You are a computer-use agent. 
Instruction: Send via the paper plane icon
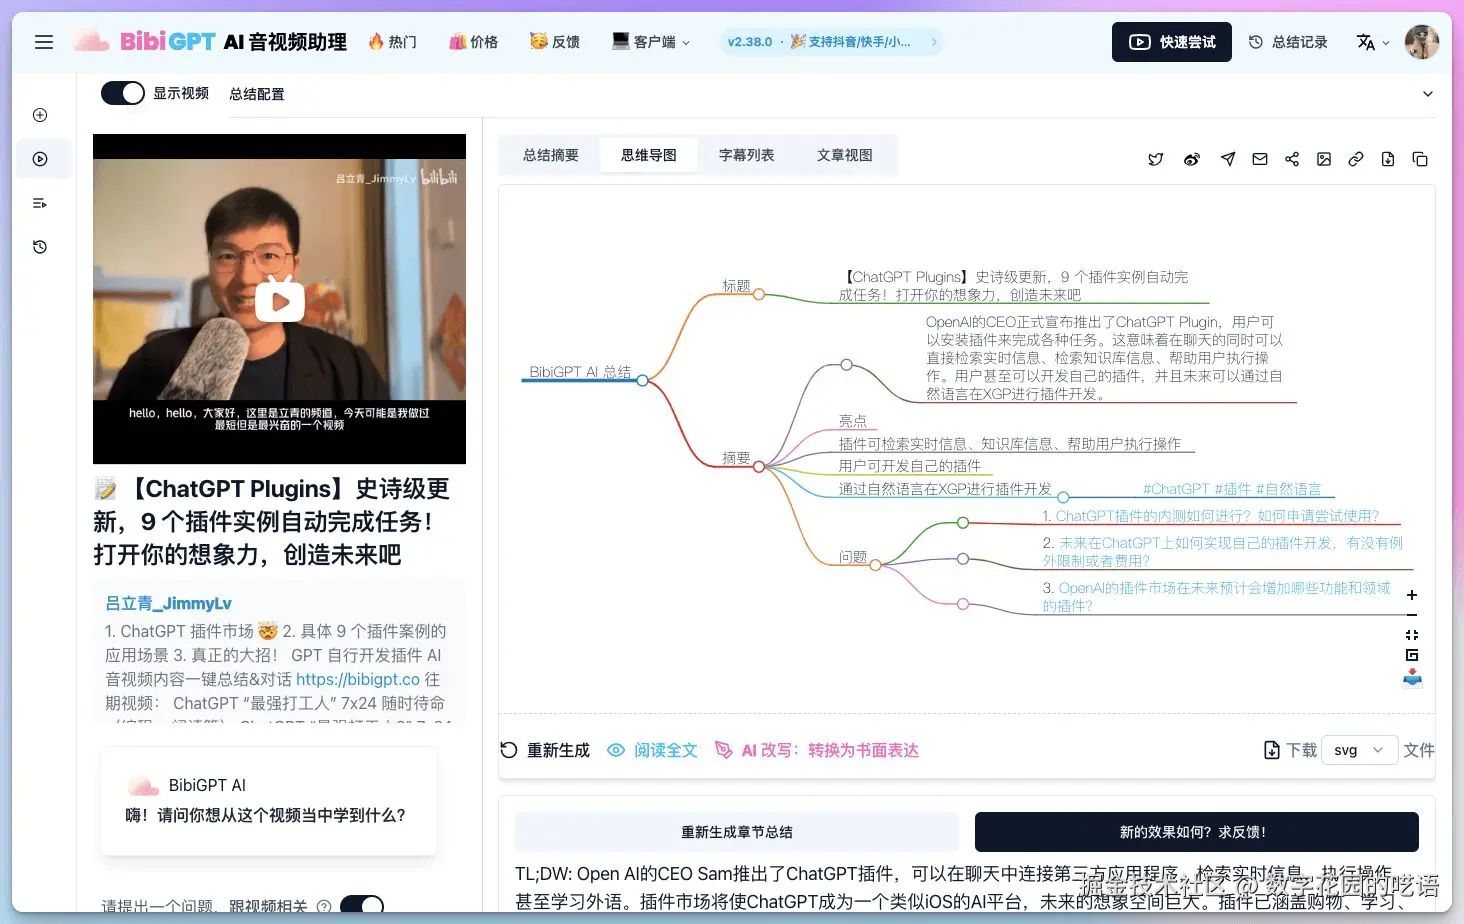1228,159
